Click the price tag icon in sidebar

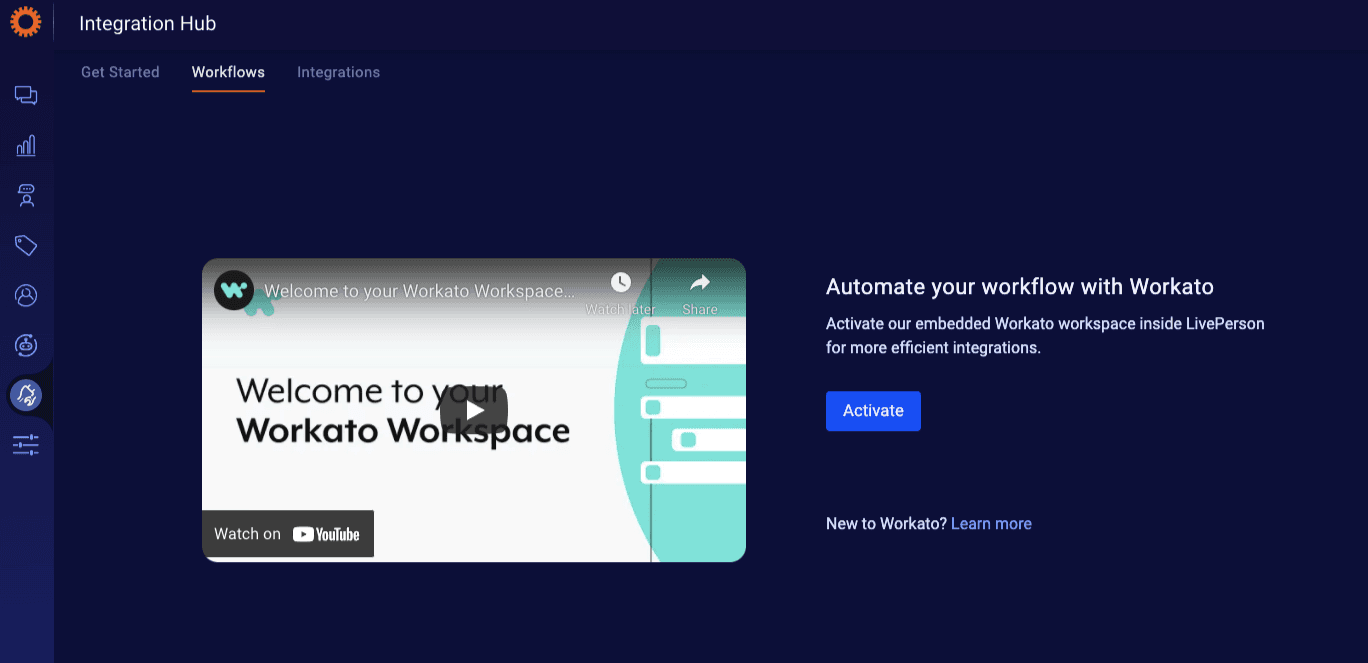[x=26, y=246]
